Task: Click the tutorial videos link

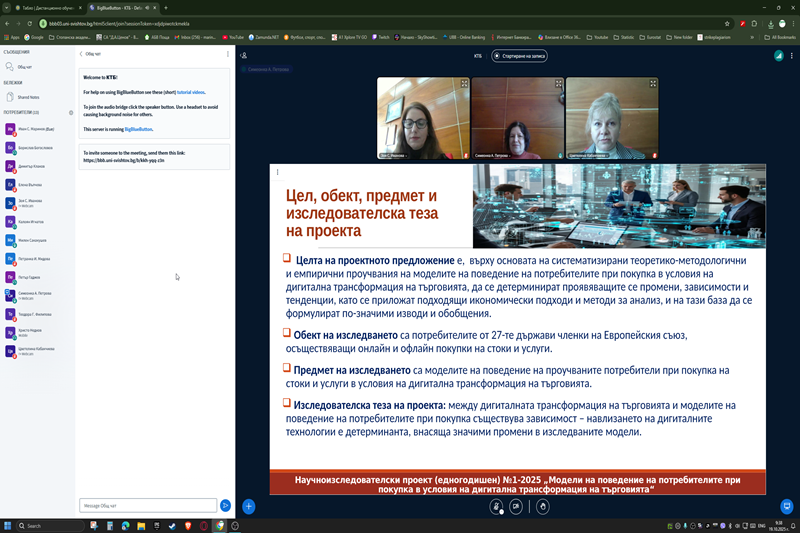Action: (x=191, y=91)
